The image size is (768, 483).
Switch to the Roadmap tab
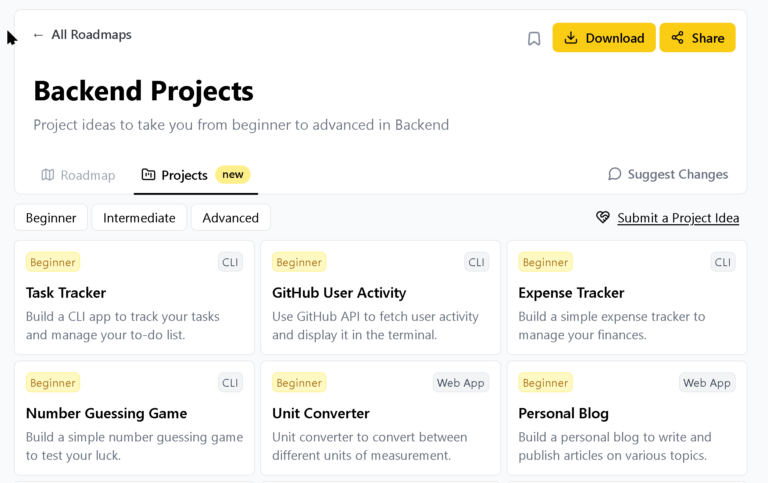click(78, 175)
